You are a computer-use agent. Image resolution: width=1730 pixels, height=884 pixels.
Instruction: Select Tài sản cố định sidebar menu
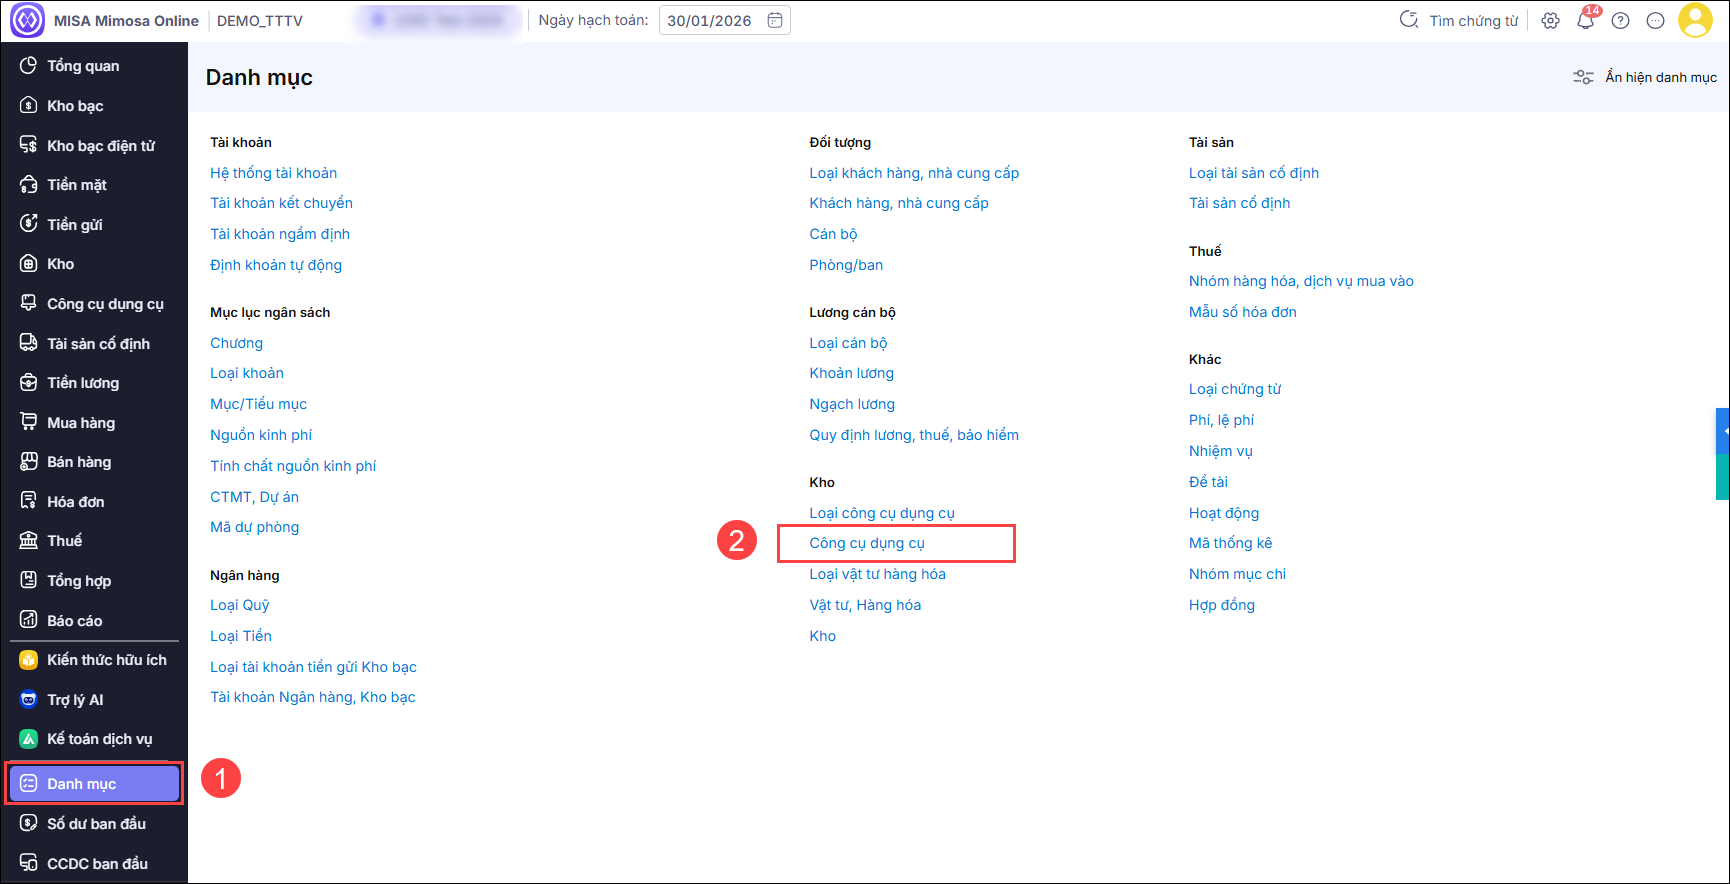point(98,344)
